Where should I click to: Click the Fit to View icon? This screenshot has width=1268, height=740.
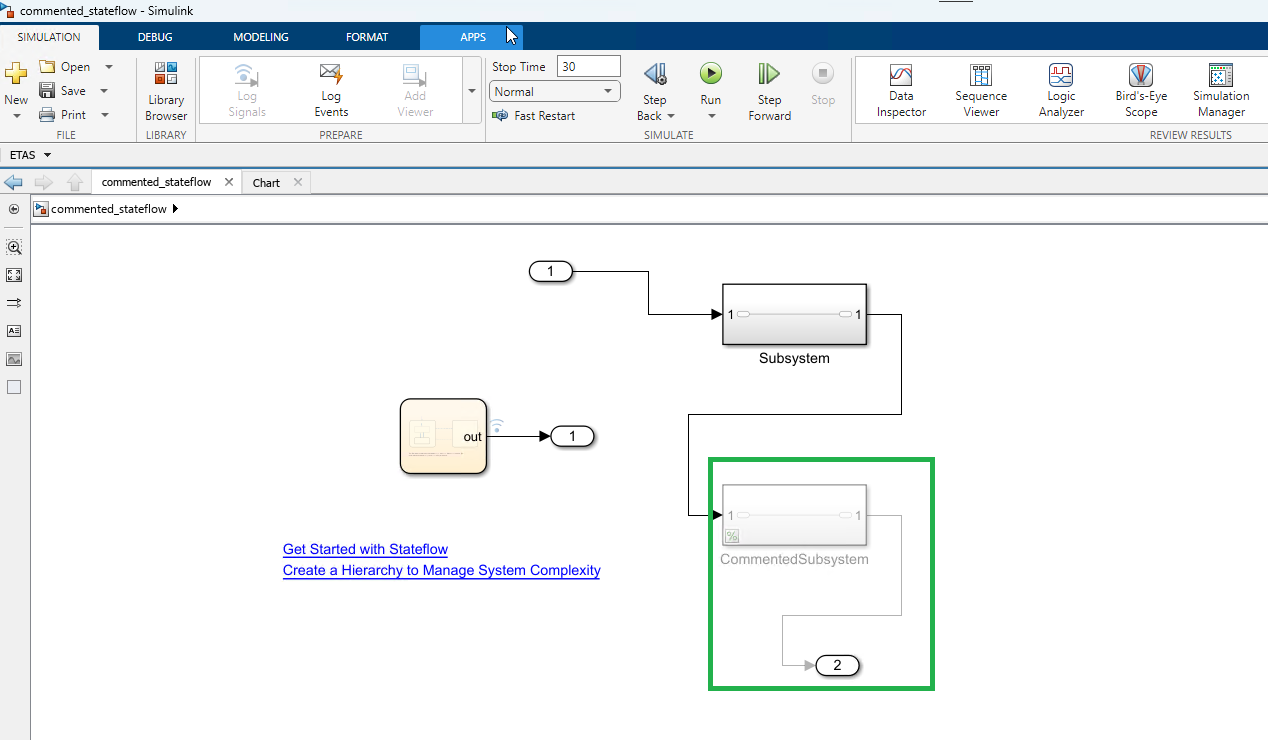[x=14, y=275]
